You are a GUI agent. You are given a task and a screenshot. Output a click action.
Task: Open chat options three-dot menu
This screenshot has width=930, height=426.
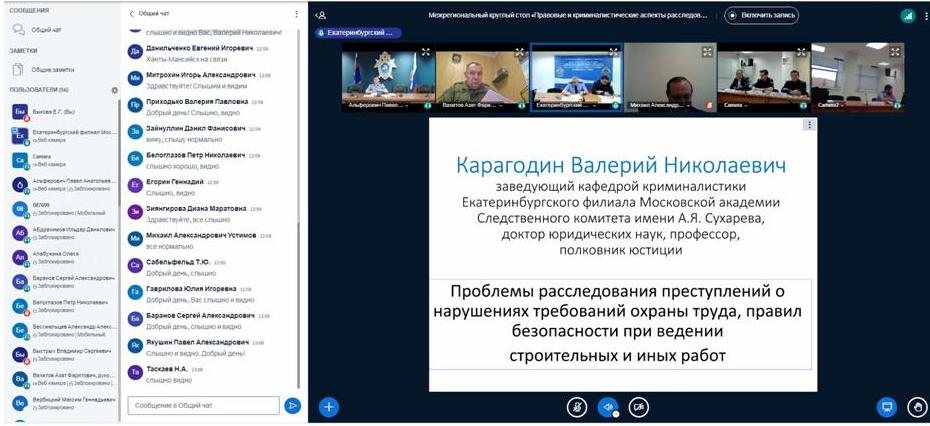pos(296,14)
